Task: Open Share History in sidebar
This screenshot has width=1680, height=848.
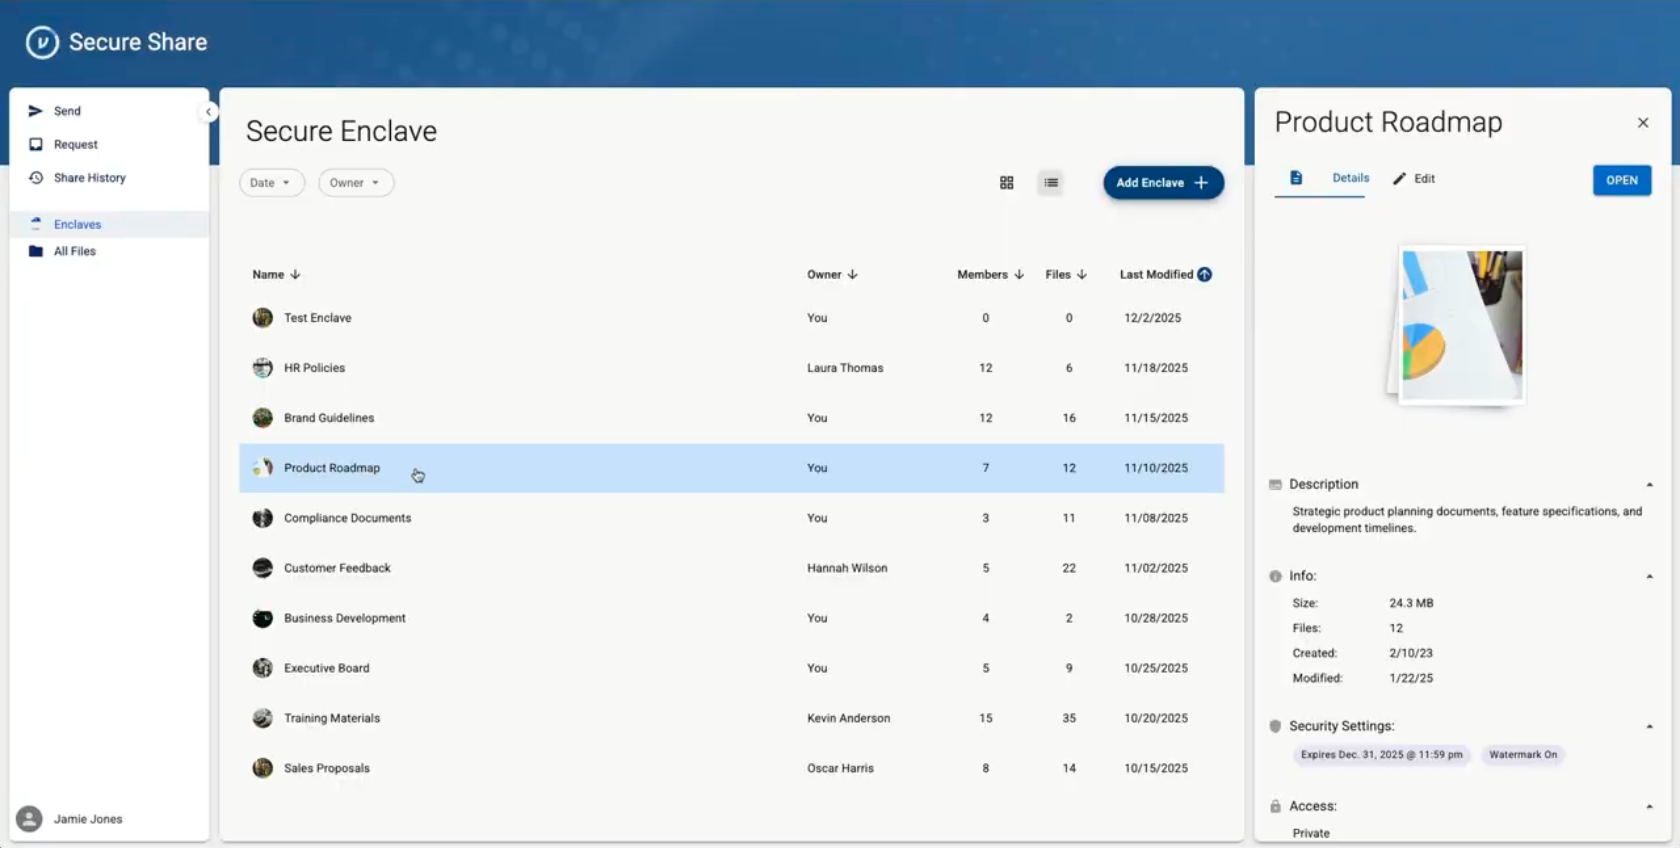Action: pos(89,178)
